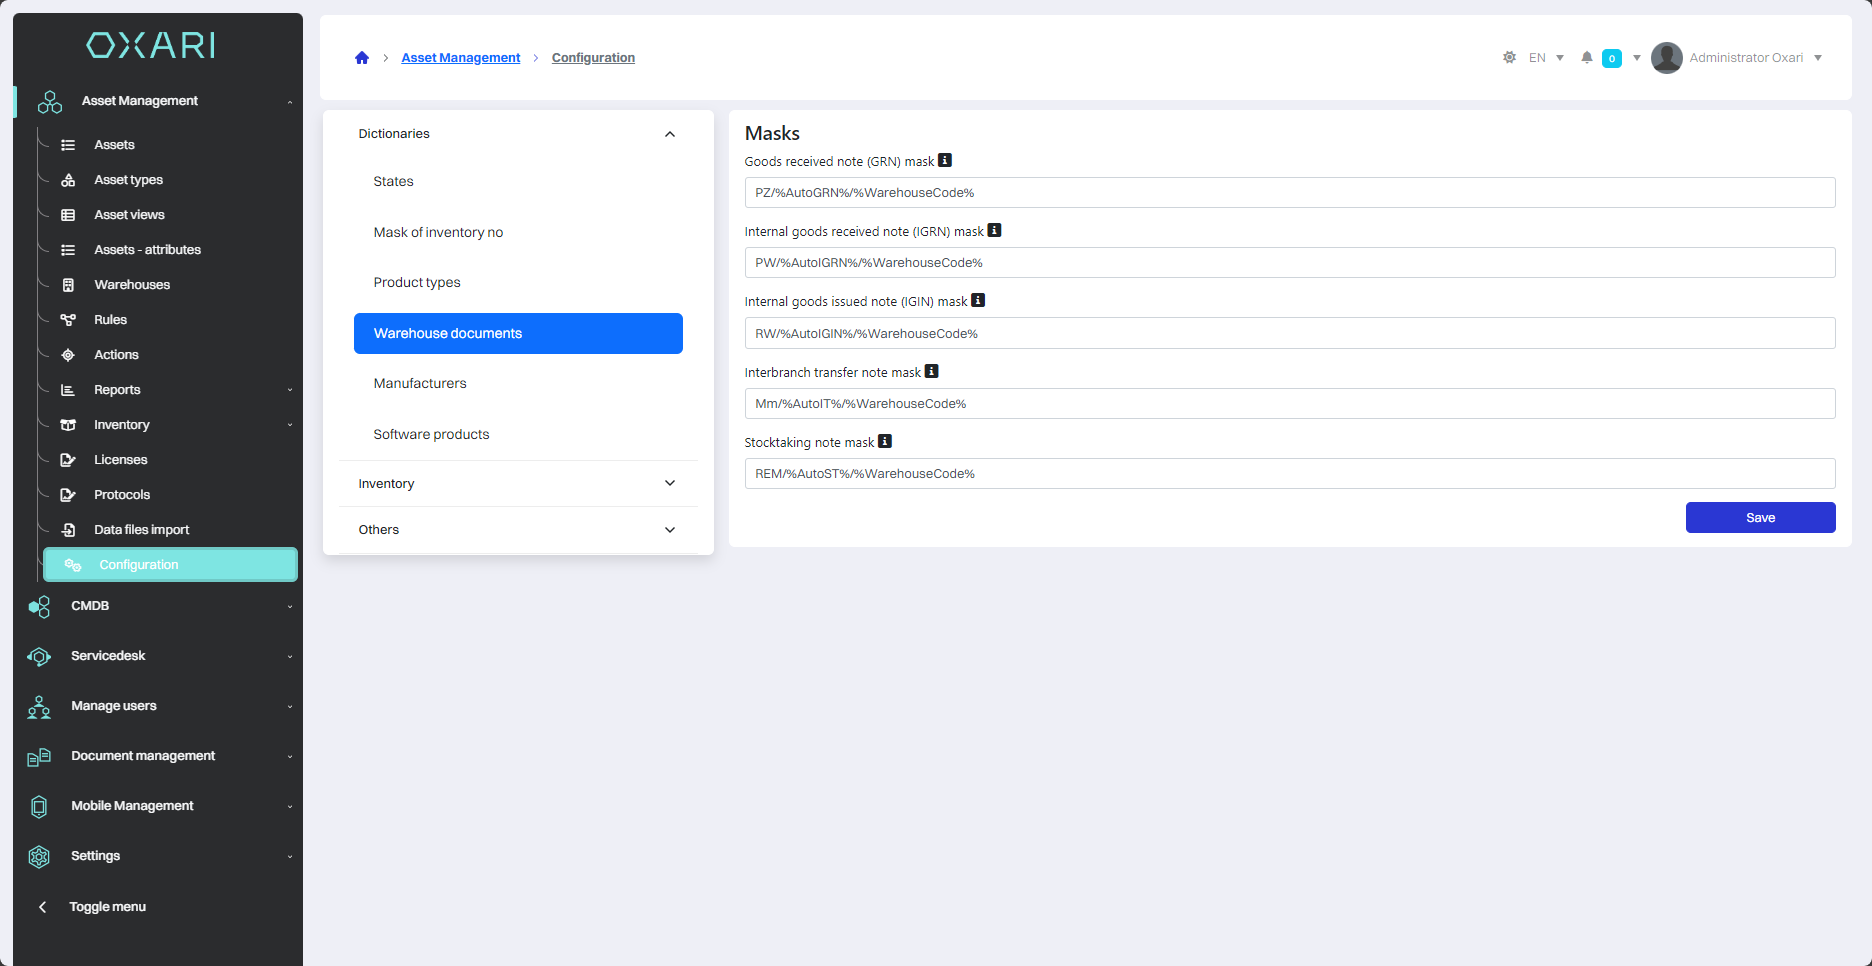Viewport: 1872px width, 966px height.
Task: Open Warehouses in the sidebar
Action: [x=132, y=285]
